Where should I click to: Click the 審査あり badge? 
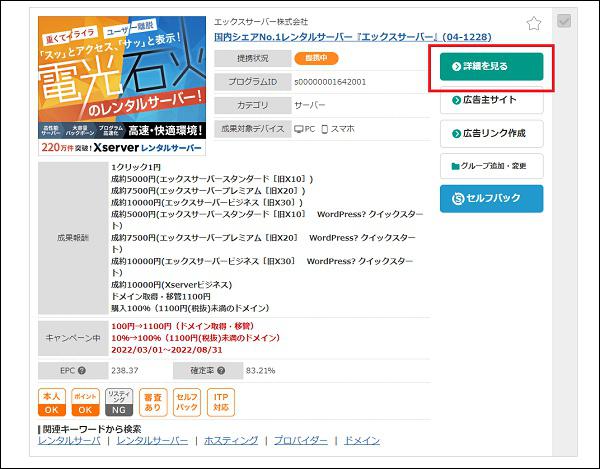pyautogui.click(x=153, y=402)
